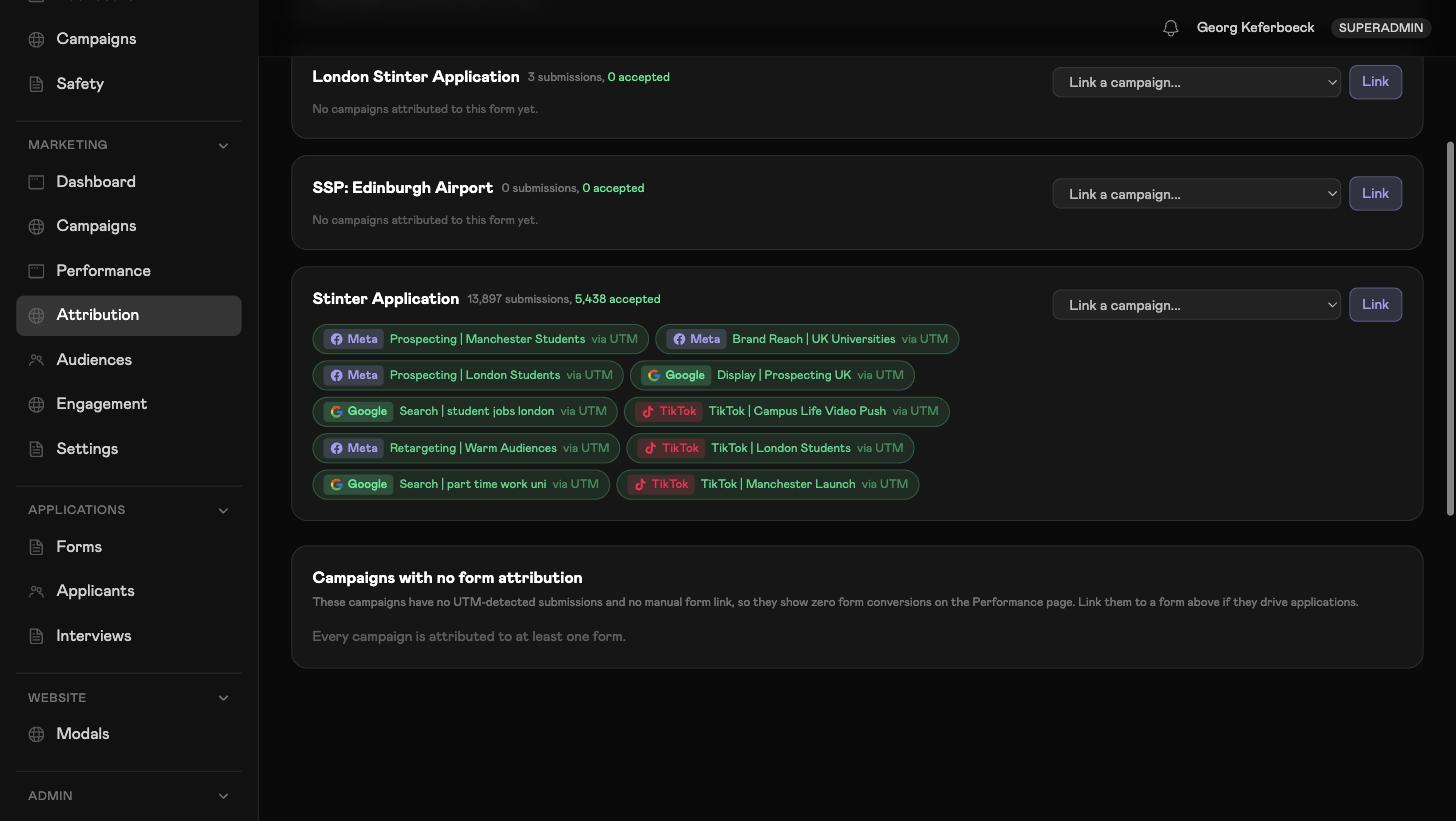
Task: Open the Georg Keferboeck user name
Action: [1255, 28]
